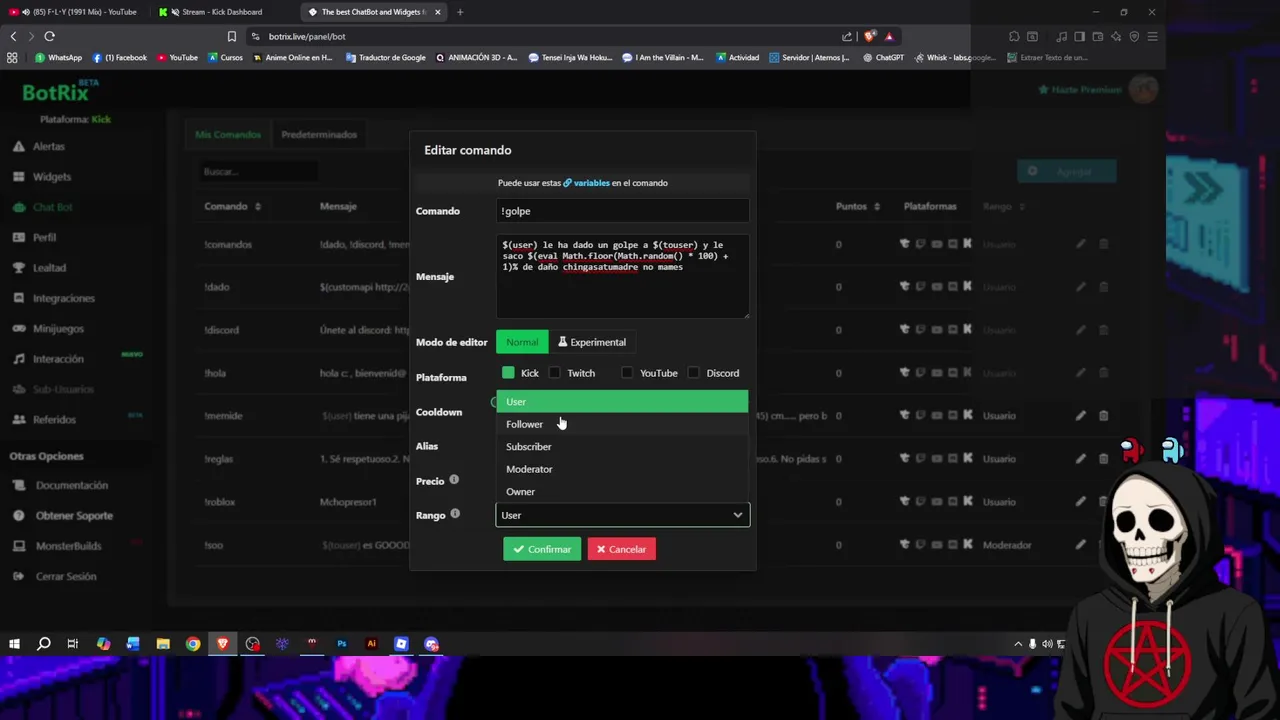This screenshot has height=720, width=1280.
Task: Click Hazte Premium link
Action: [1080, 90]
